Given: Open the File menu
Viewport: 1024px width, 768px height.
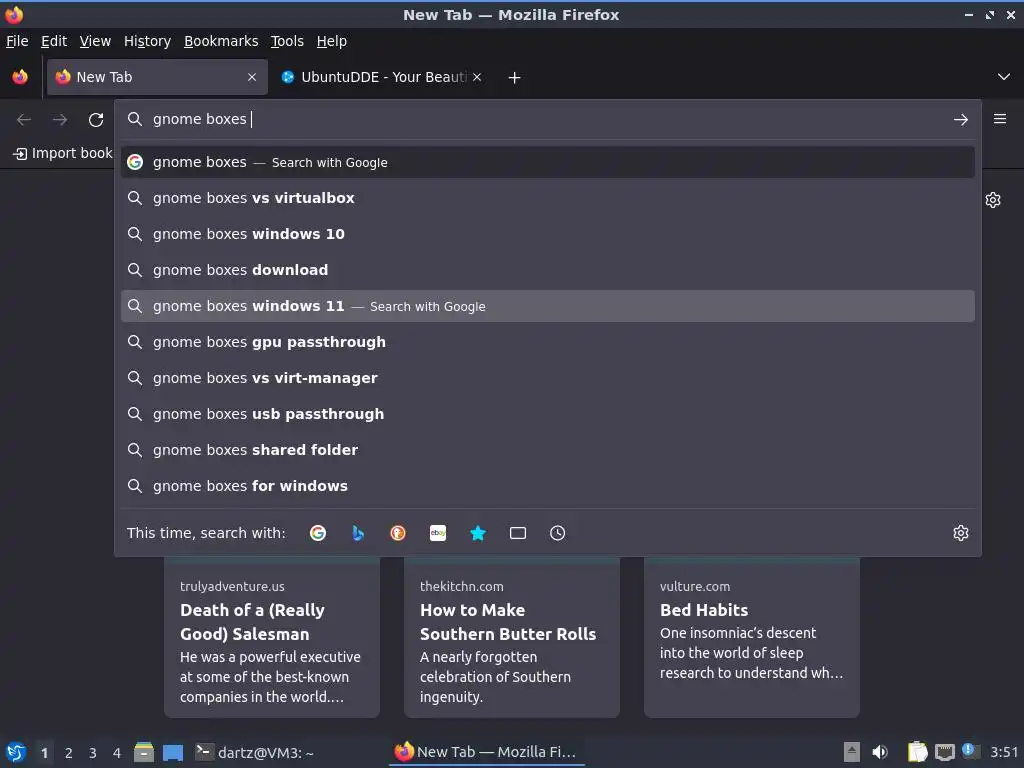Looking at the screenshot, I should coord(17,41).
